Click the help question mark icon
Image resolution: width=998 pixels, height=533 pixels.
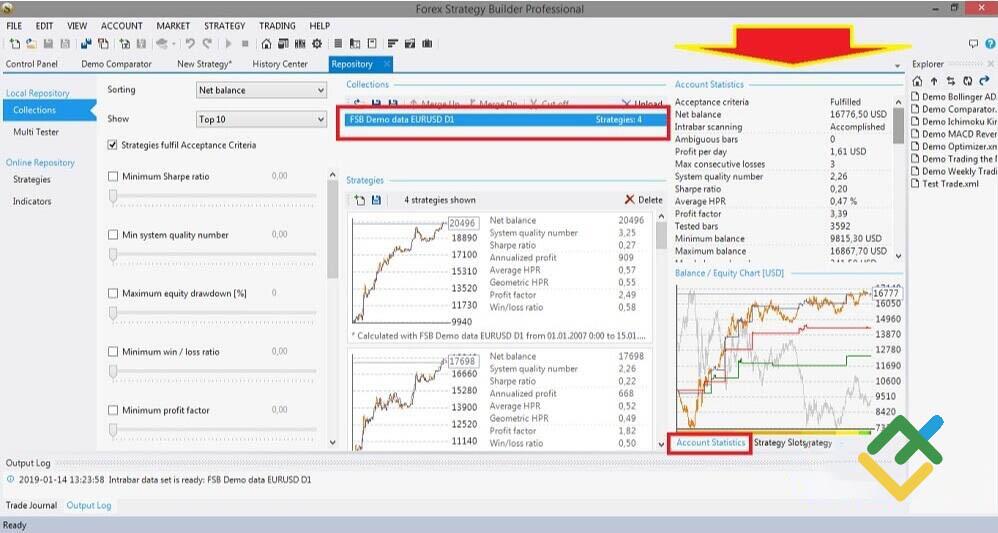click(x=990, y=44)
